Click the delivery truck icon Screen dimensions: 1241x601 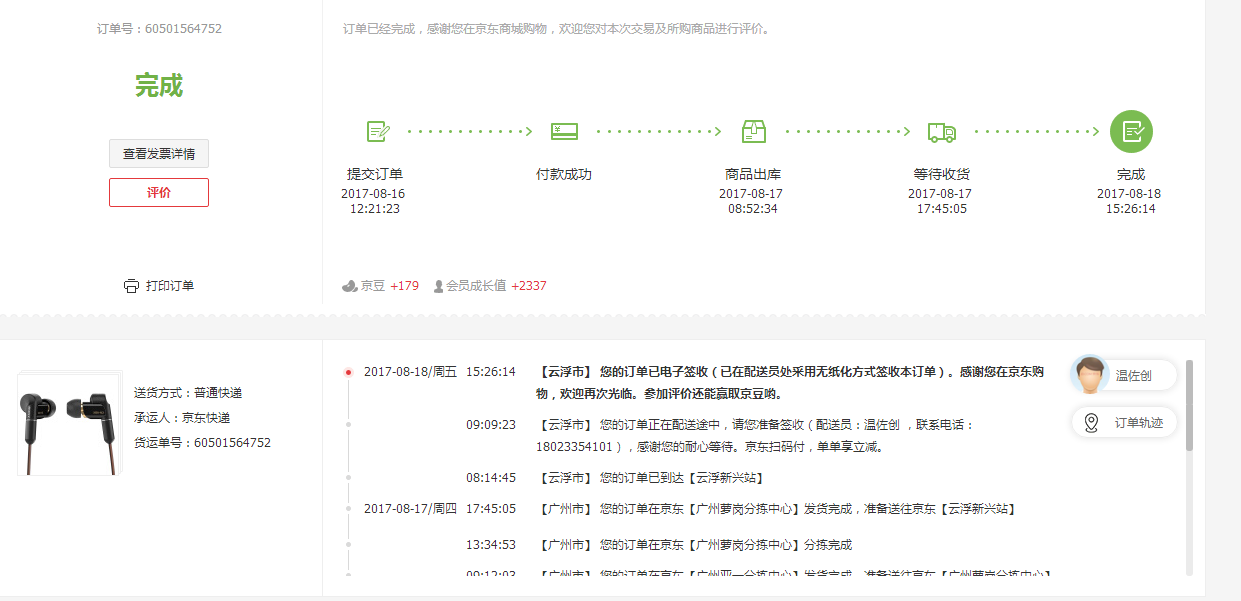coord(941,131)
